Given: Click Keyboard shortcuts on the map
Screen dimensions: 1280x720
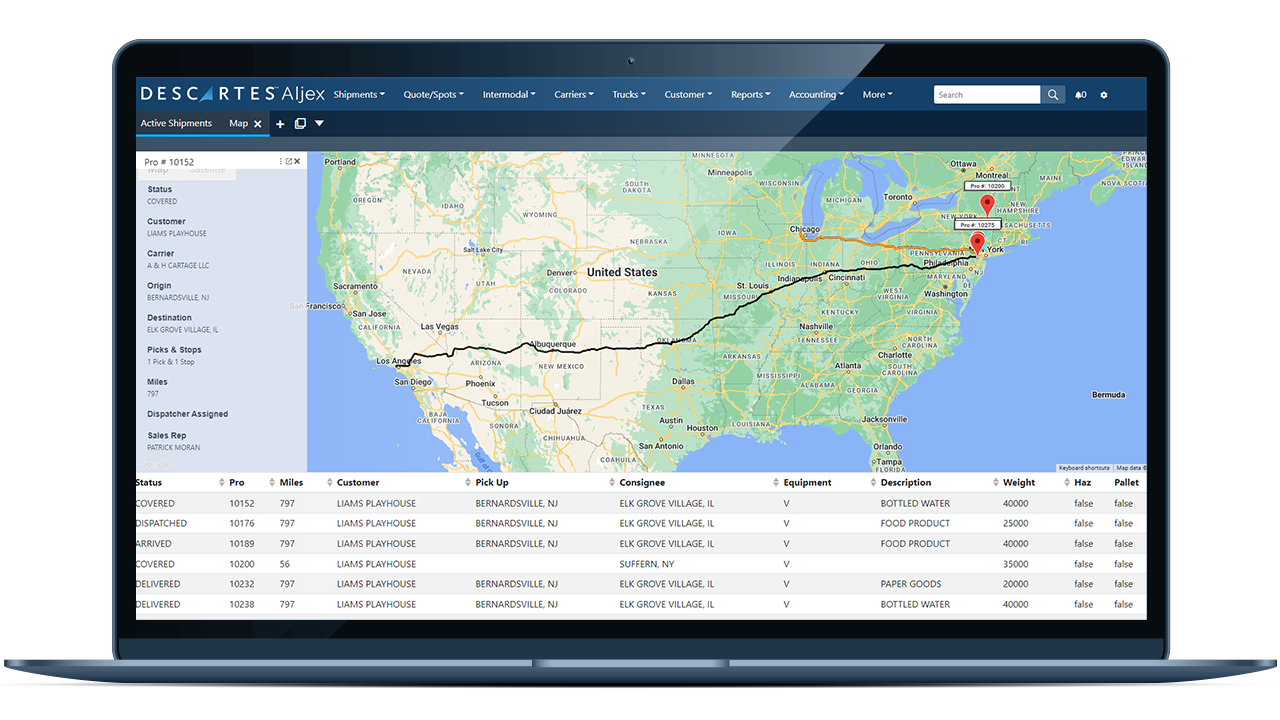Looking at the screenshot, I should [x=1084, y=468].
